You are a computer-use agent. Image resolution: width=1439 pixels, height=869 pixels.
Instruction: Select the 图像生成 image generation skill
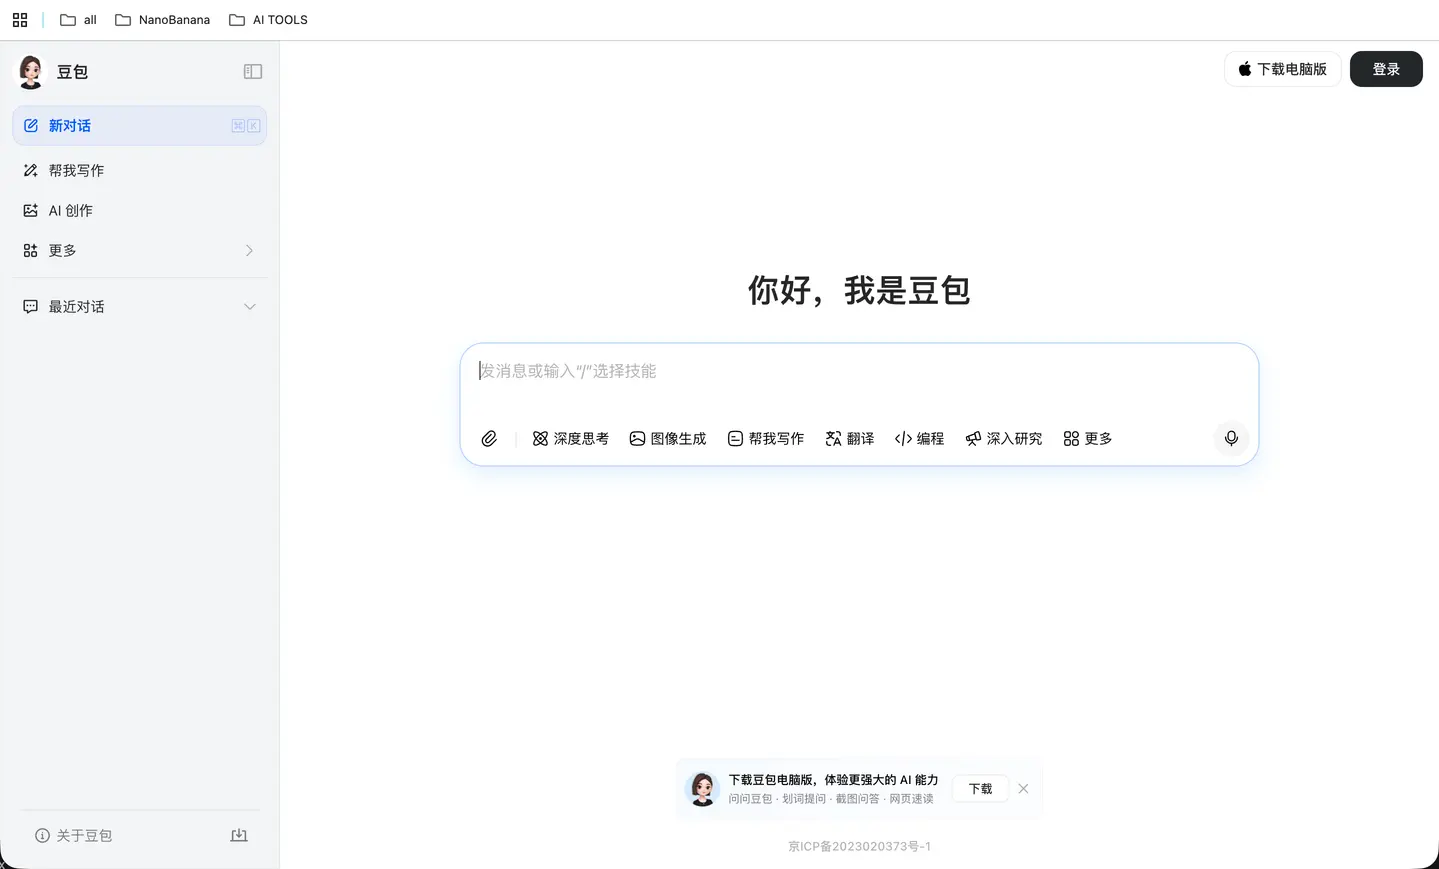[x=667, y=439]
